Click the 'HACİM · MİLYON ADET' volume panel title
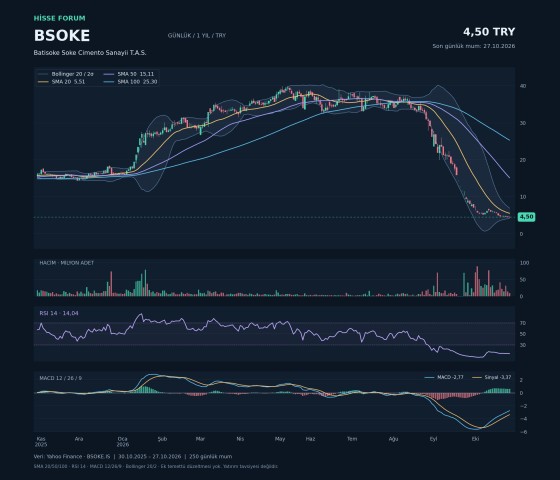This screenshot has width=560, height=480. point(67,262)
